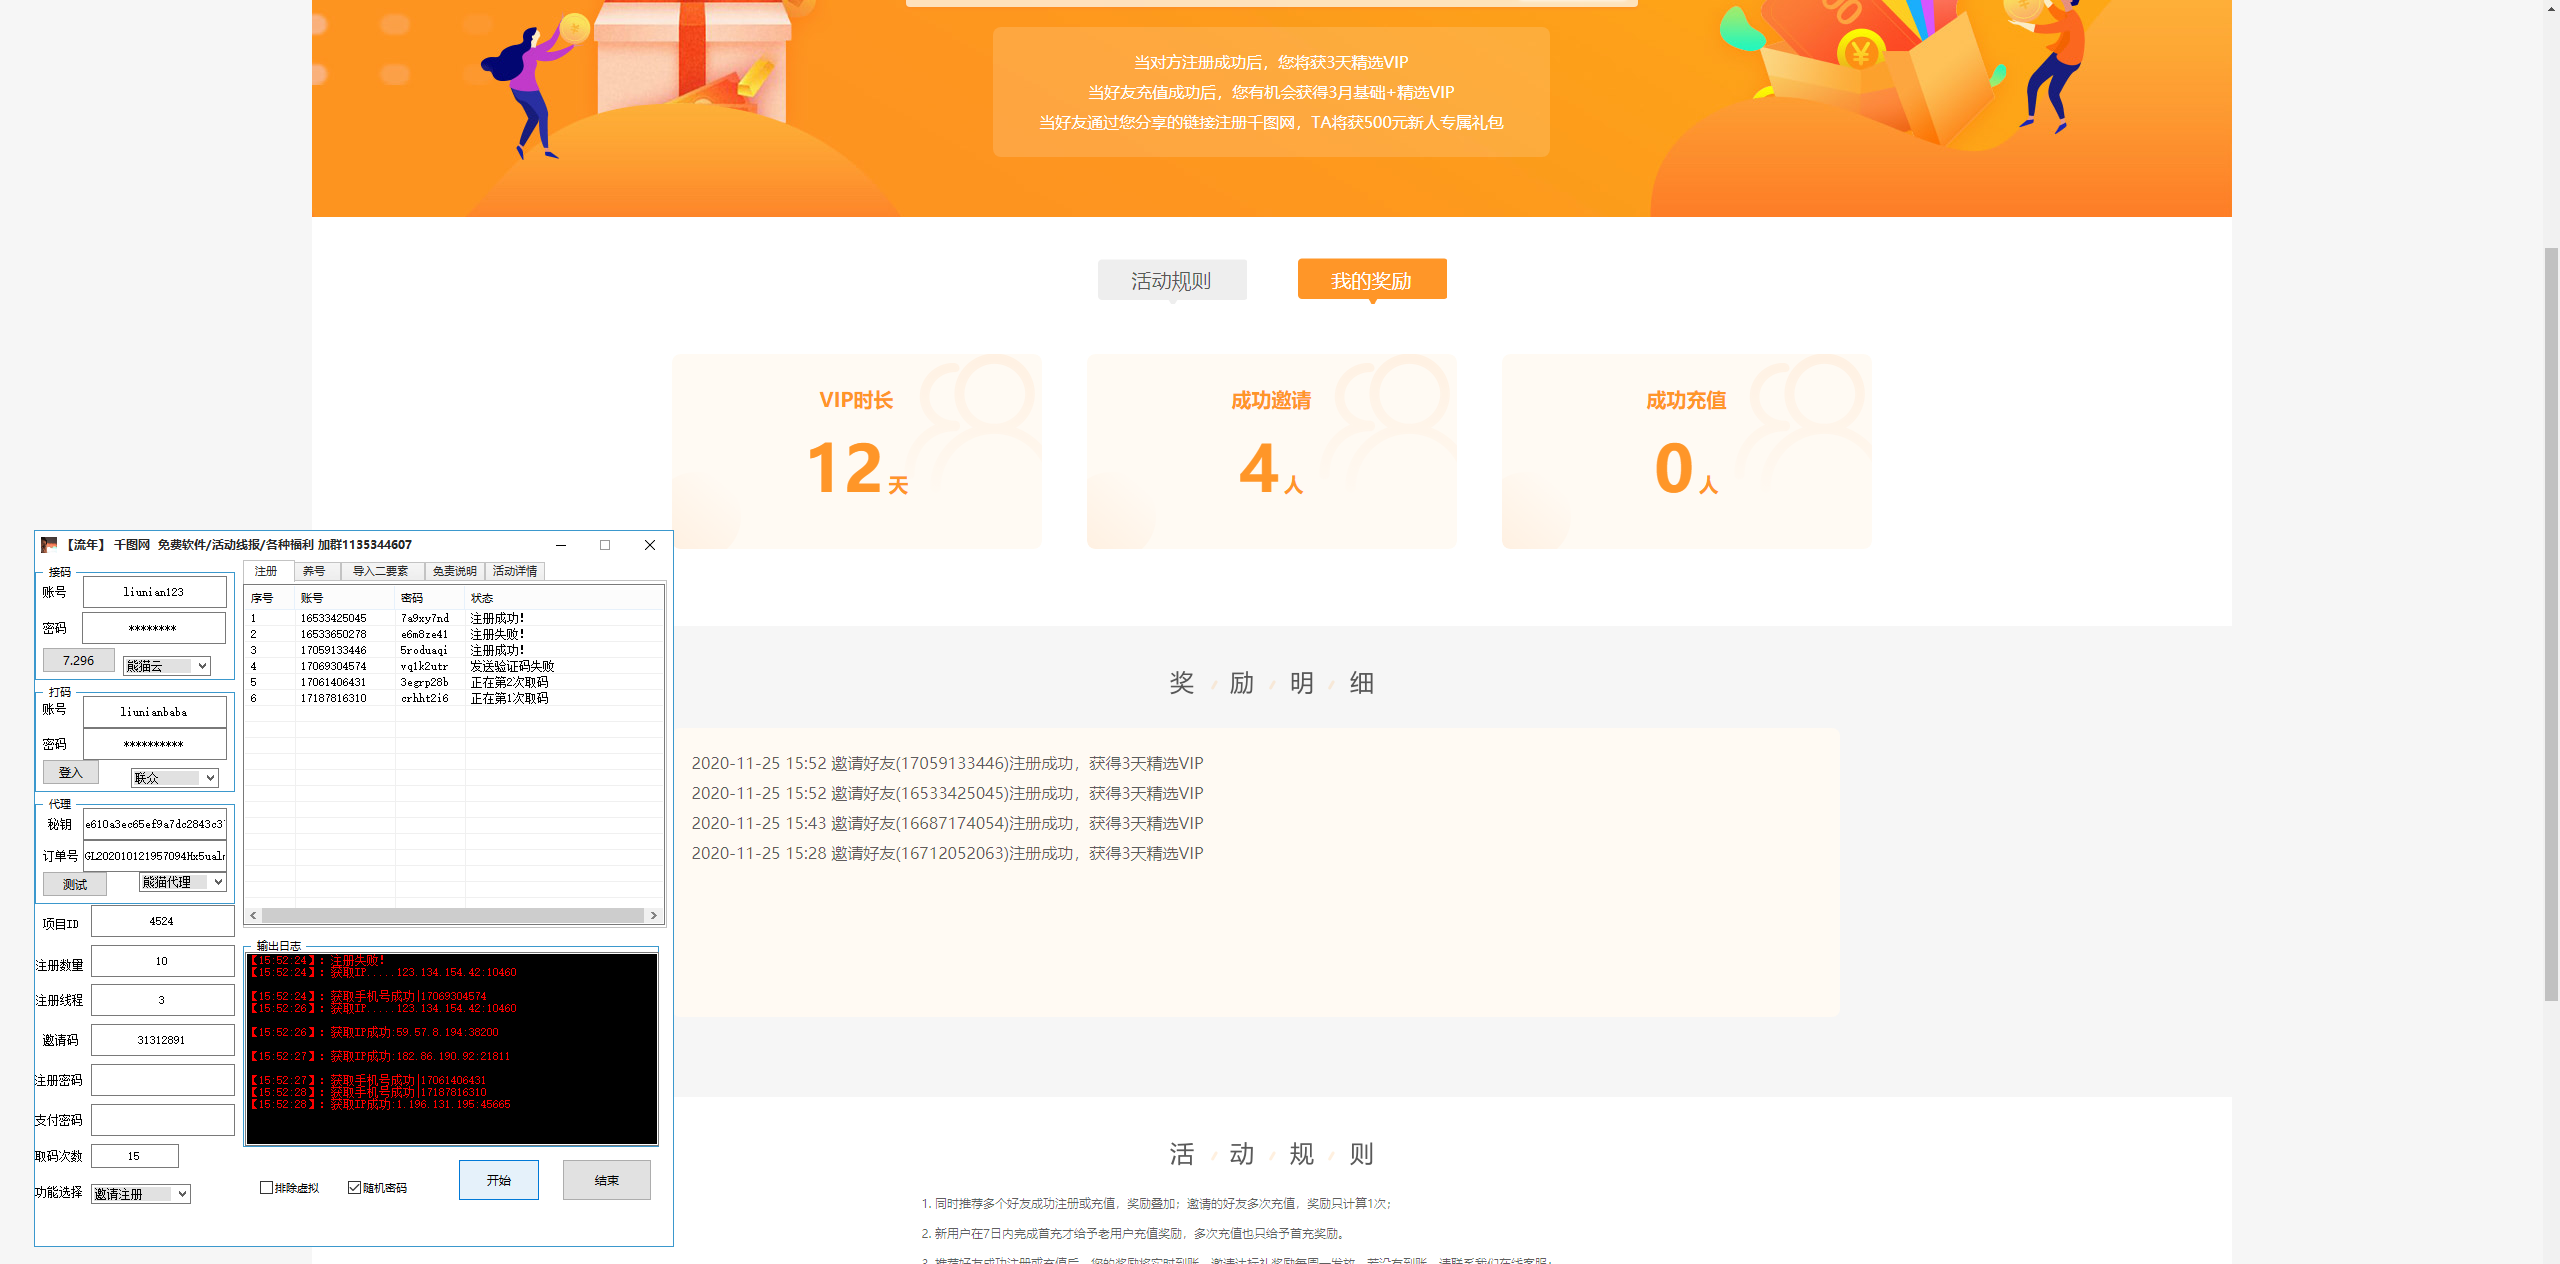The image size is (2560, 1264).
Task: Click the table's right scroll arrow
Action: click(x=654, y=915)
